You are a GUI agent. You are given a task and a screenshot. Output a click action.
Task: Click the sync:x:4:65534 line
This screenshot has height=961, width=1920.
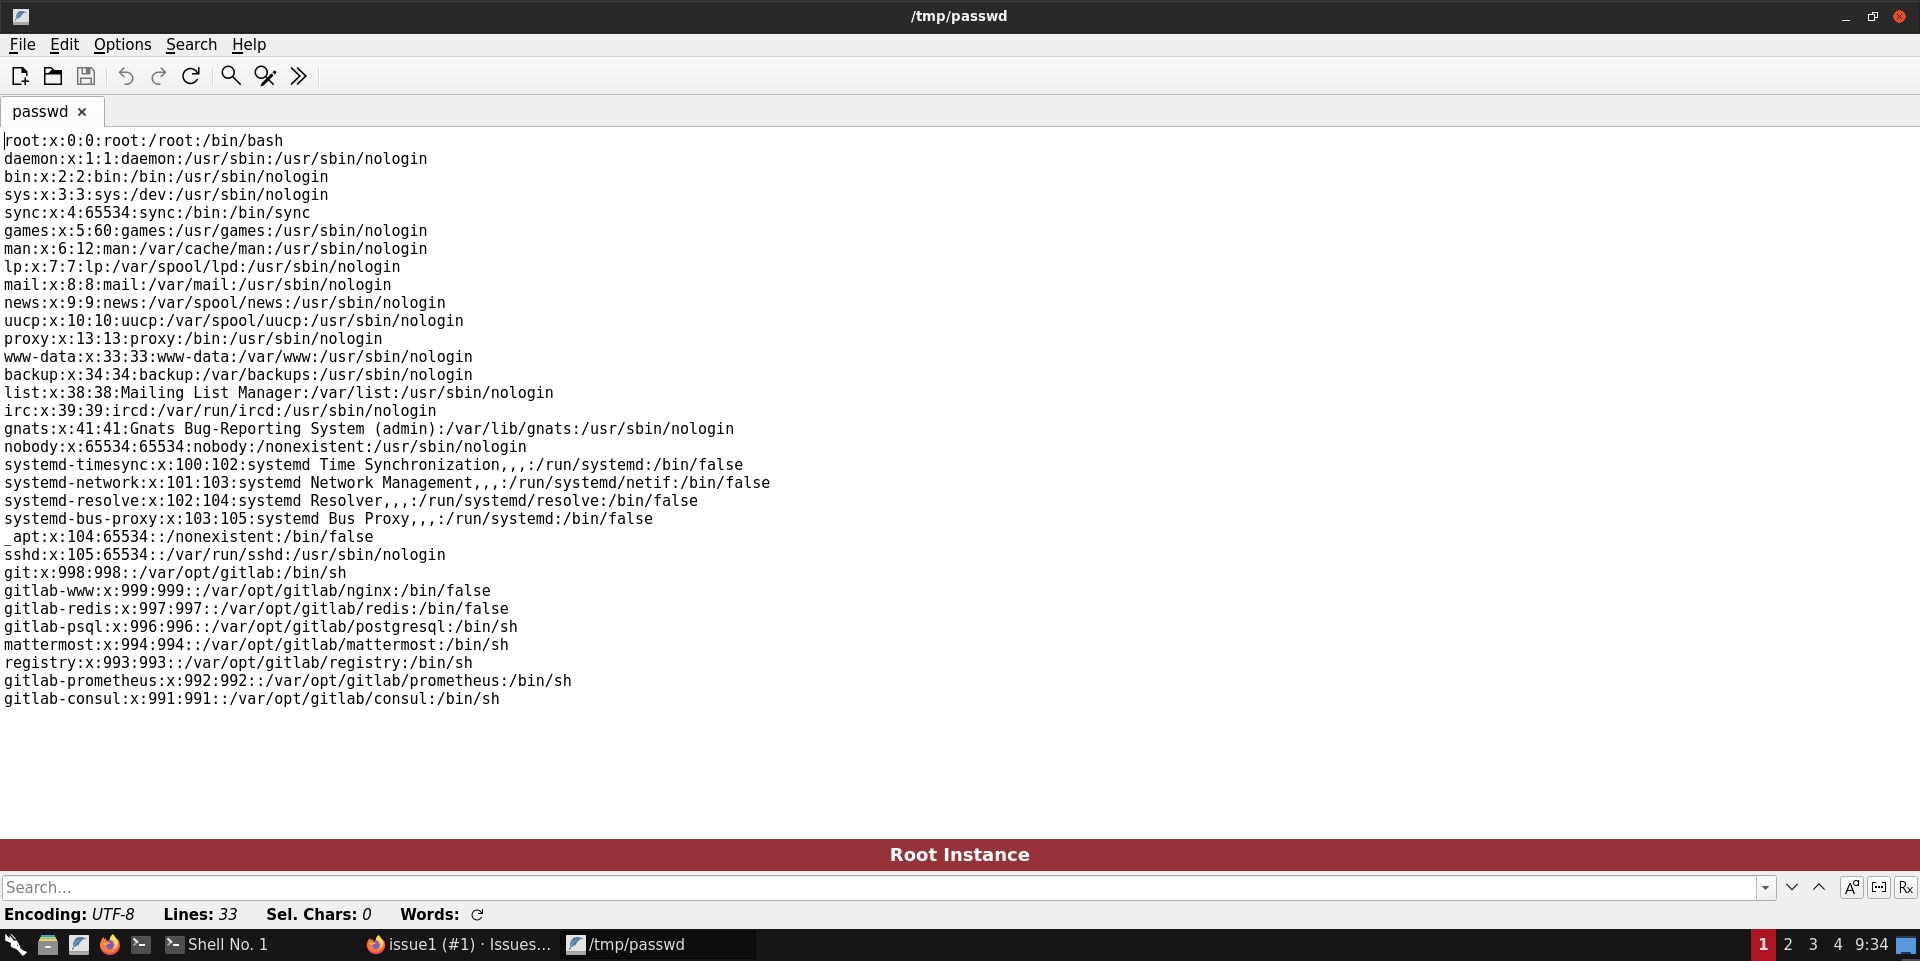coord(157,213)
